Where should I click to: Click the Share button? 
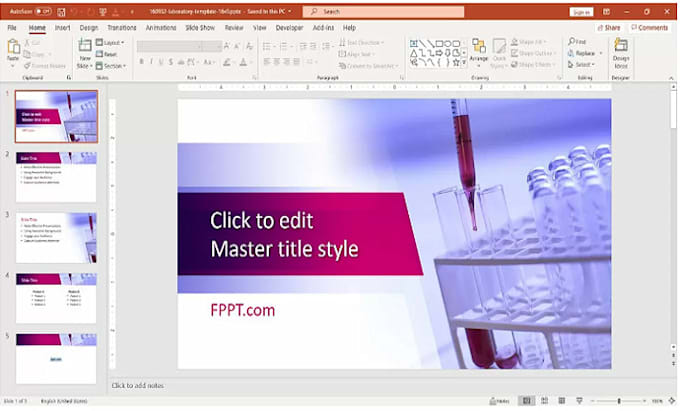(x=609, y=28)
